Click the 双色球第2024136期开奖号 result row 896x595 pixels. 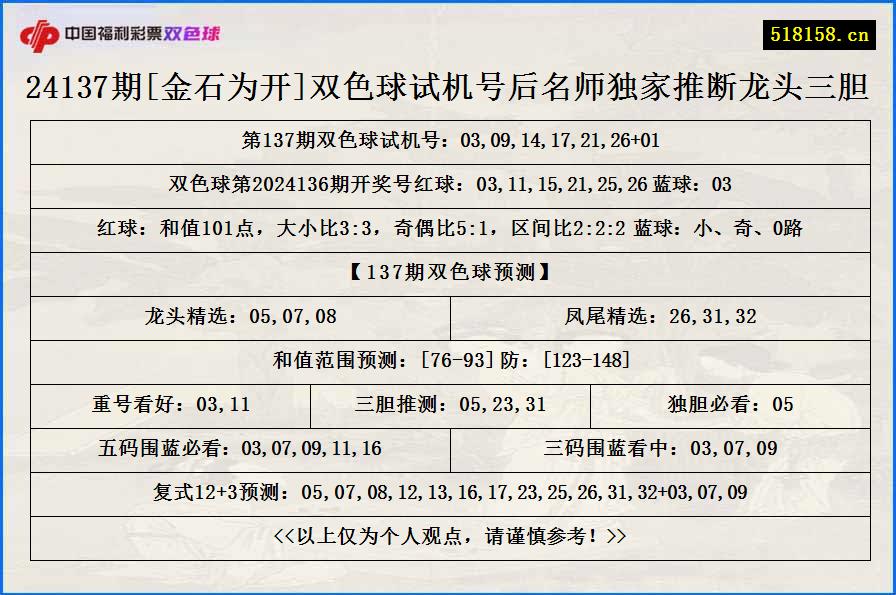pyautogui.click(x=448, y=185)
